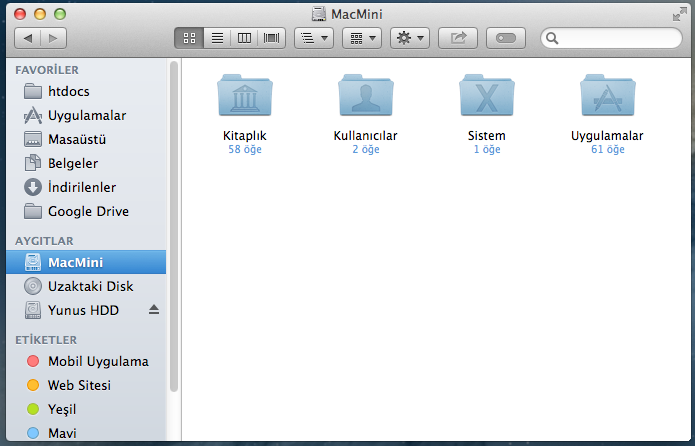Filter by the Yeşil green tag
Image resolution: width=695 pixels, height=446 pixels.
tap(86, 409)
